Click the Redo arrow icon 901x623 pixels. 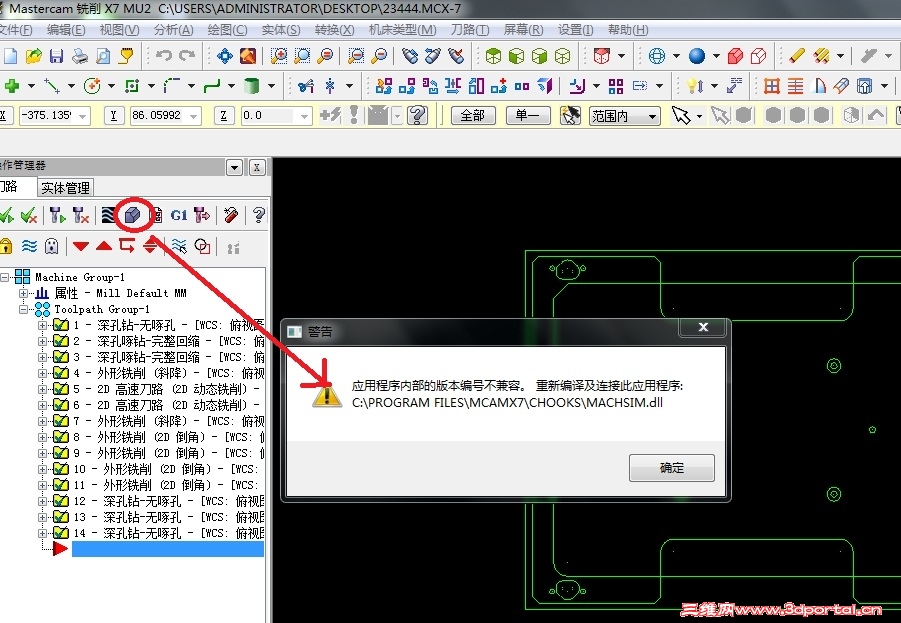pos(187,56)
